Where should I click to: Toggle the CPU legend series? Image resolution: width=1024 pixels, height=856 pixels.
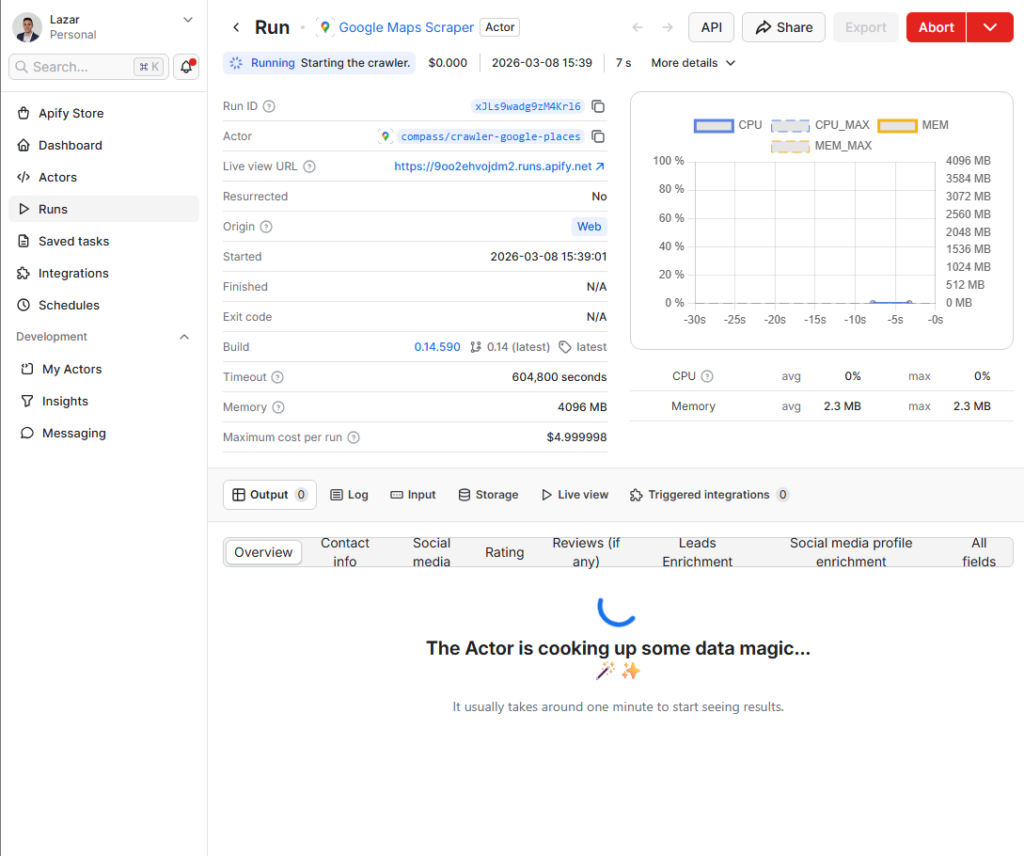728,125
